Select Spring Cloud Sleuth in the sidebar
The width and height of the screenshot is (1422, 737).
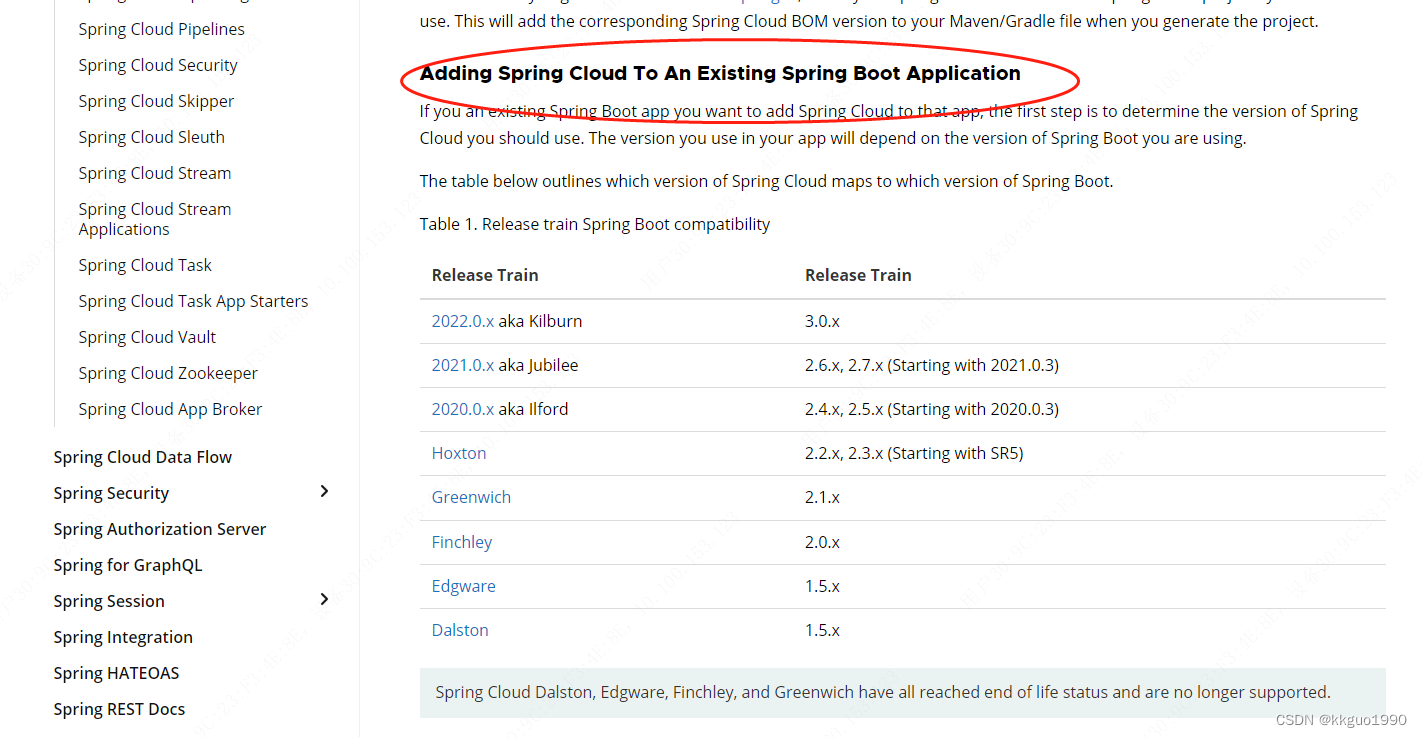[x=151, y=136]
